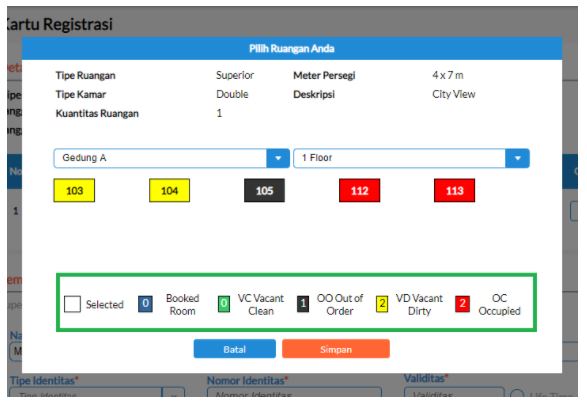Cancel with the Batal button
587x403 pixels.
(235, 349)
